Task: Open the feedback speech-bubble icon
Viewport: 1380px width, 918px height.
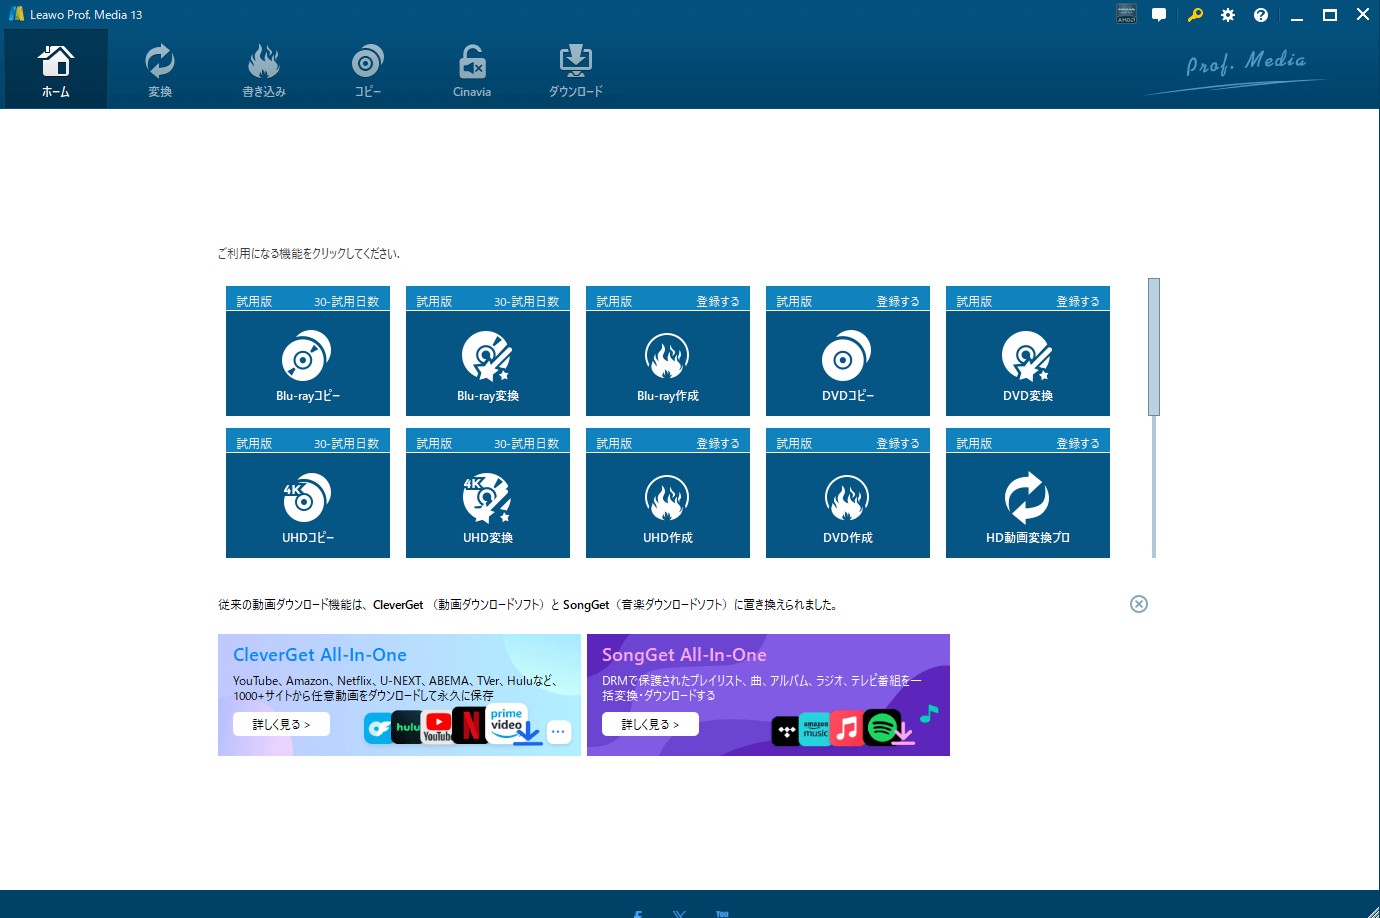Action: click(x=1159, y=15)
